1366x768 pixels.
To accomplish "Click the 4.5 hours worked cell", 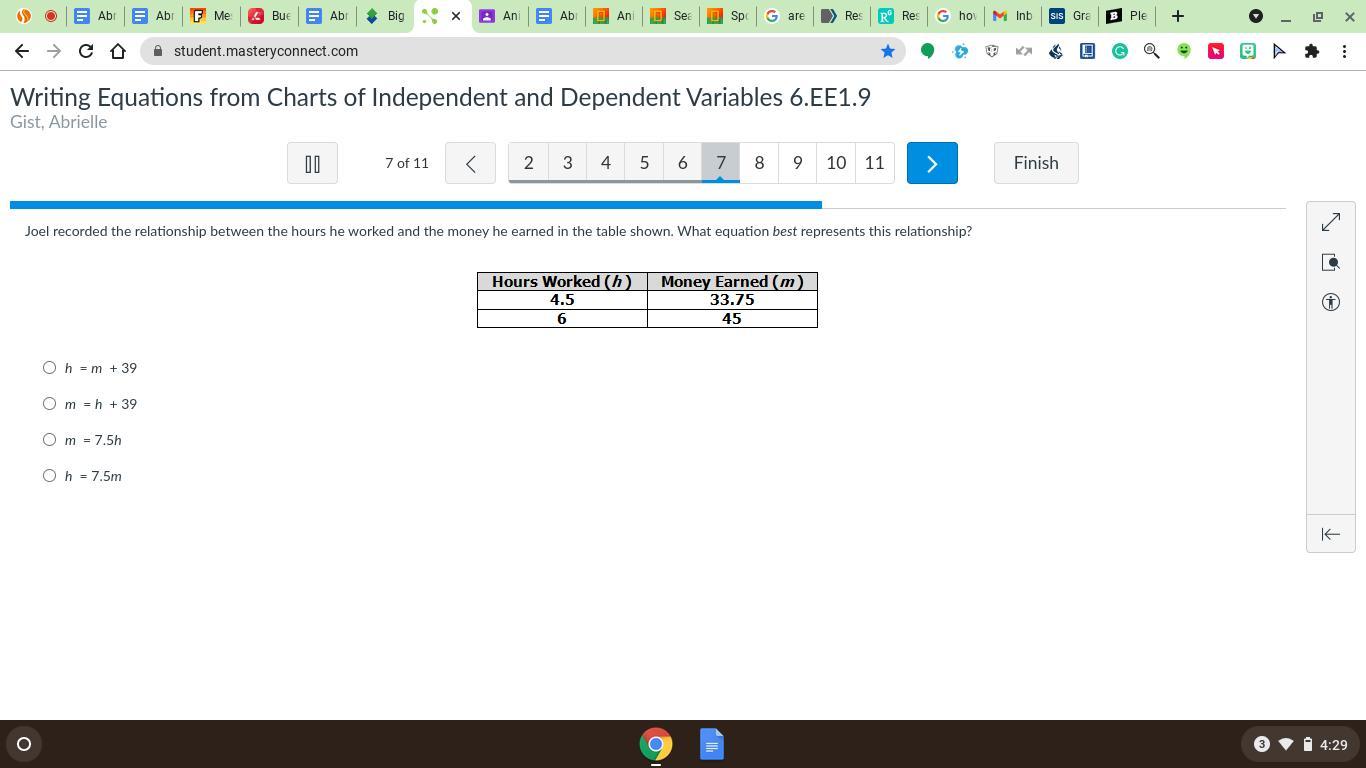I will (562, 300).
